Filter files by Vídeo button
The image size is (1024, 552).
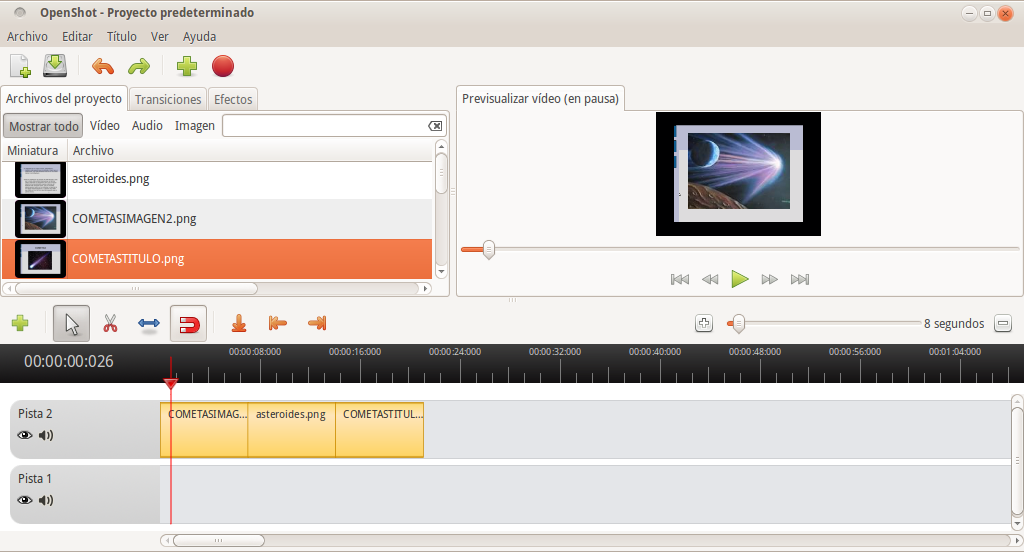[104, 126]
